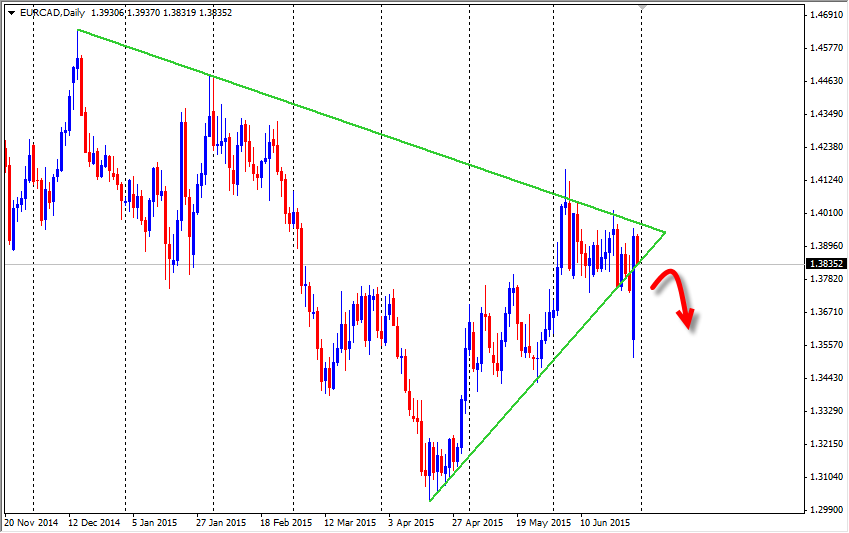
Task: Click the 1.44630 price axis label
Action: pos(826,81)
